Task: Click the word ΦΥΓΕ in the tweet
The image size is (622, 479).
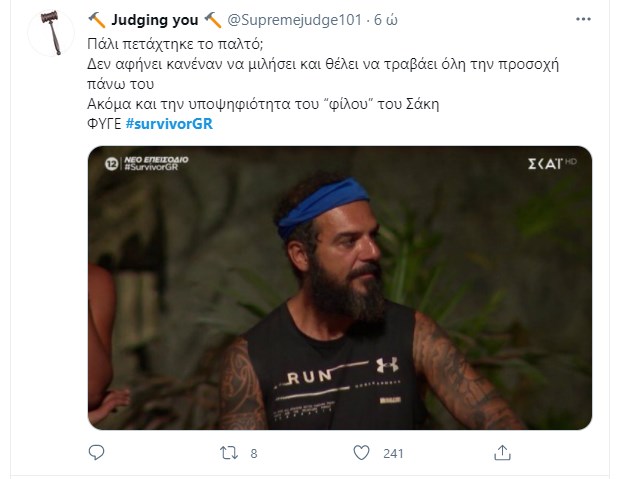Action: coord(104,123)
